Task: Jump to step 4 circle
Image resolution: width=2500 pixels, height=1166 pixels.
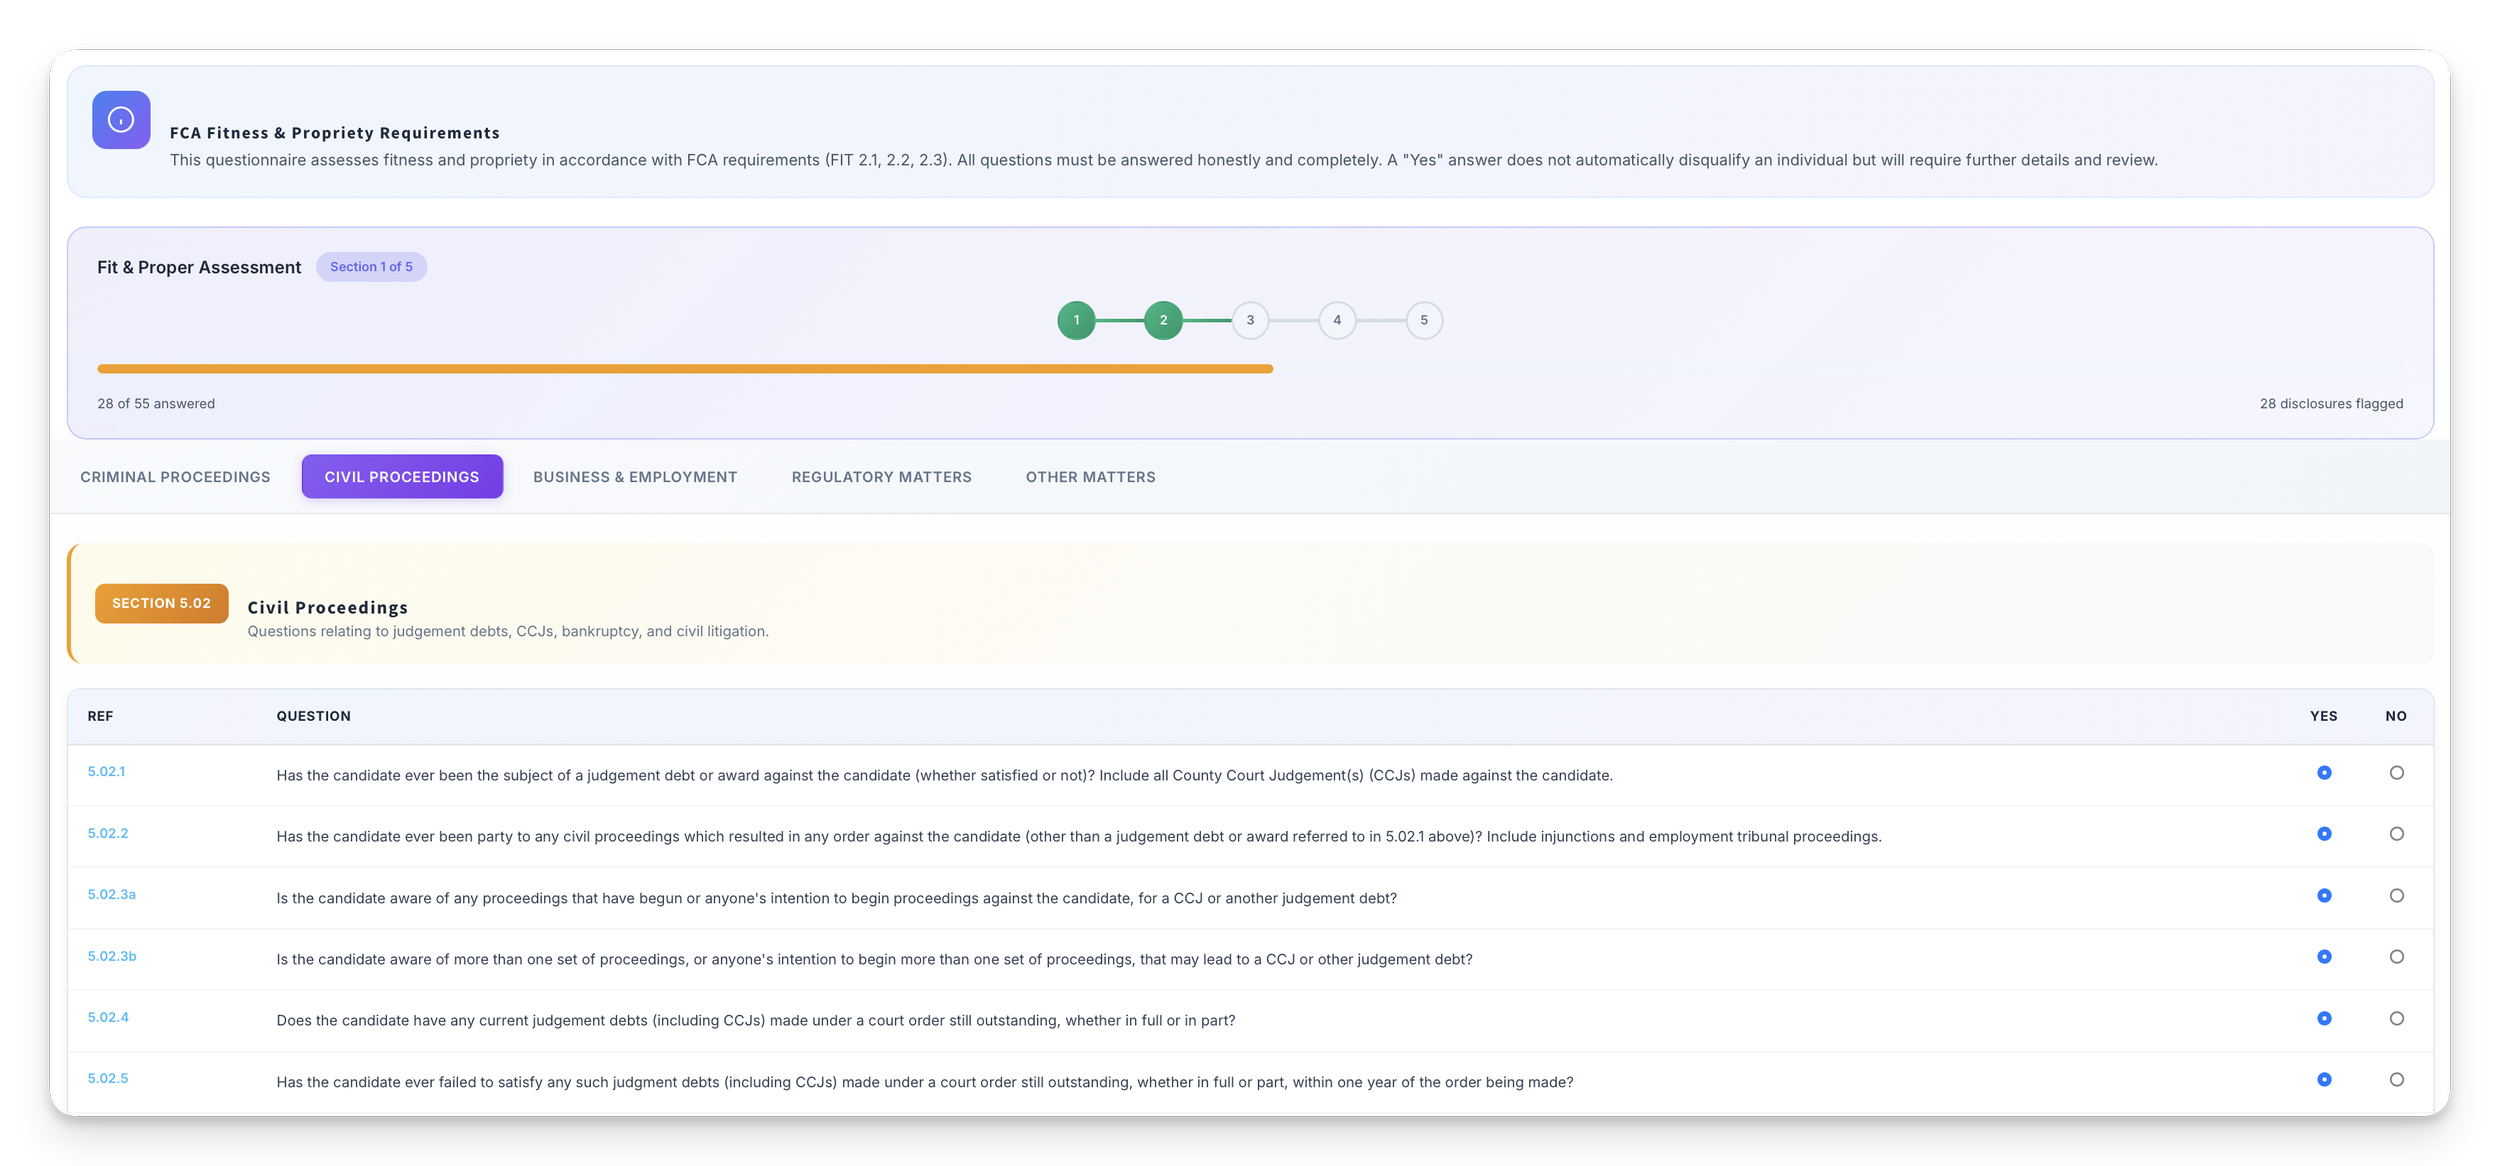Action: pos(1337,320)
